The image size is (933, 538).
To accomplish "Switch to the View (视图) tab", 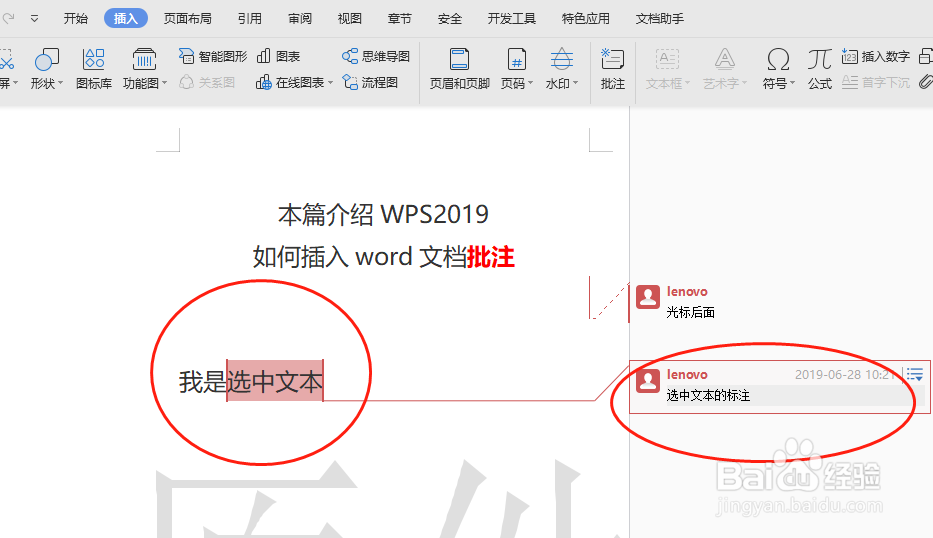I will (x=349, y=18).
